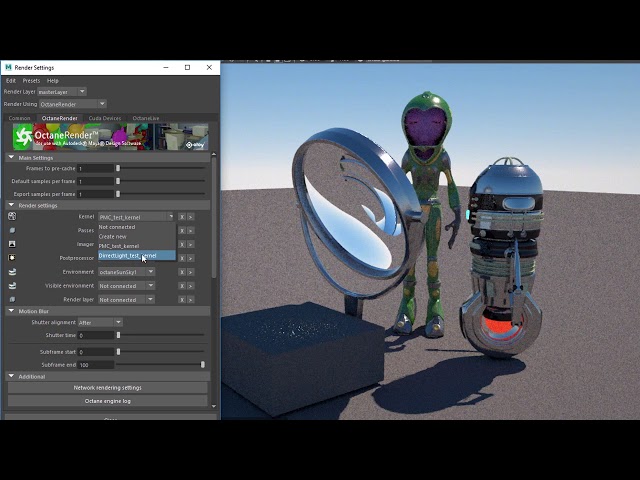Image resolution: width=640 pixels, height=480 pixels.
Task: Click the Export samples per frame field
Action: (x=96, y=194)
